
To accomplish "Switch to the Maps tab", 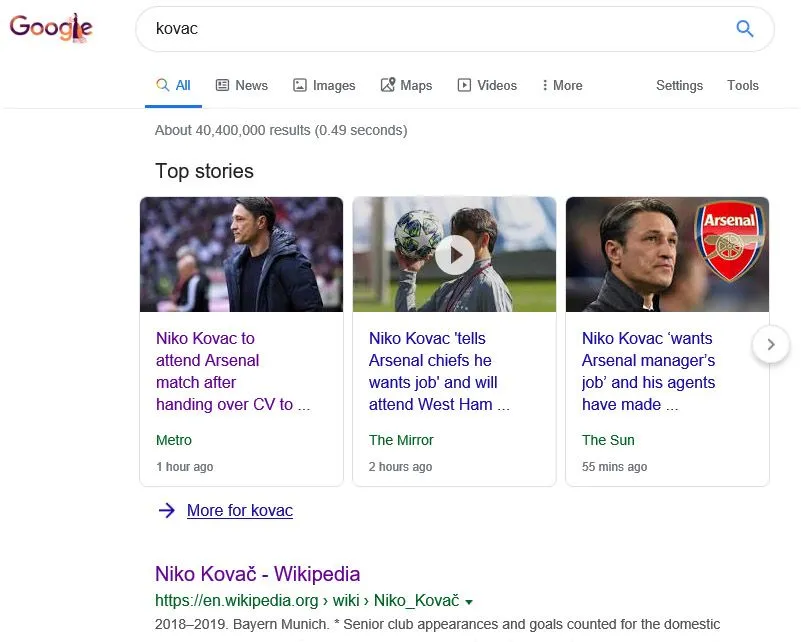I will (x=407, y=85).
